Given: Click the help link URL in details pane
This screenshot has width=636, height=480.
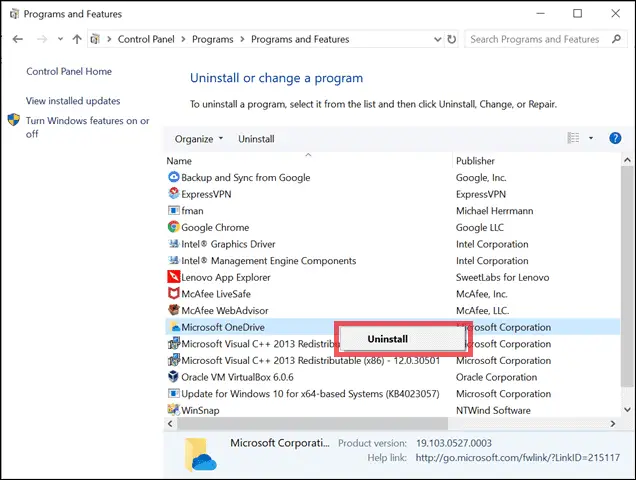Looking at the screenshot, I should pos(518,458).
